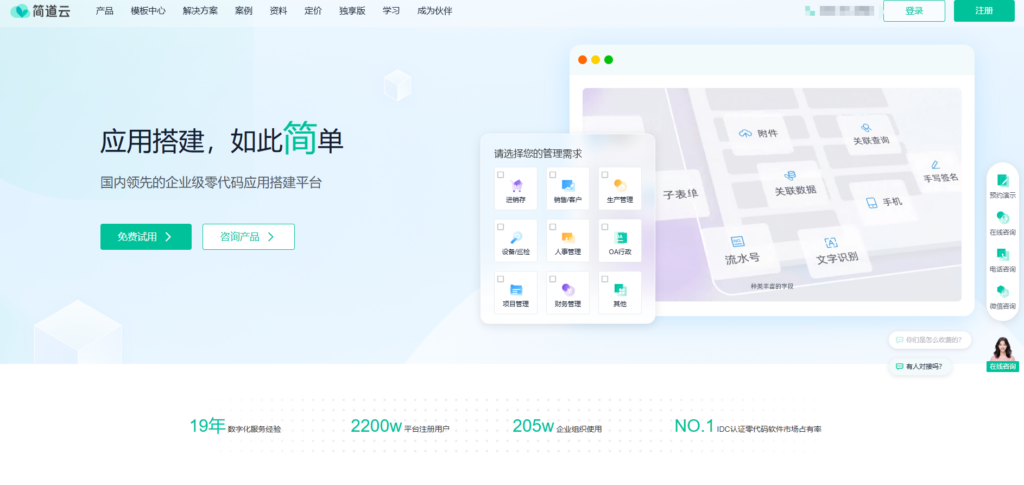Click the 进销存 shopping cart icon
This screenshot has width=1024, height=485.
point(517,185)
